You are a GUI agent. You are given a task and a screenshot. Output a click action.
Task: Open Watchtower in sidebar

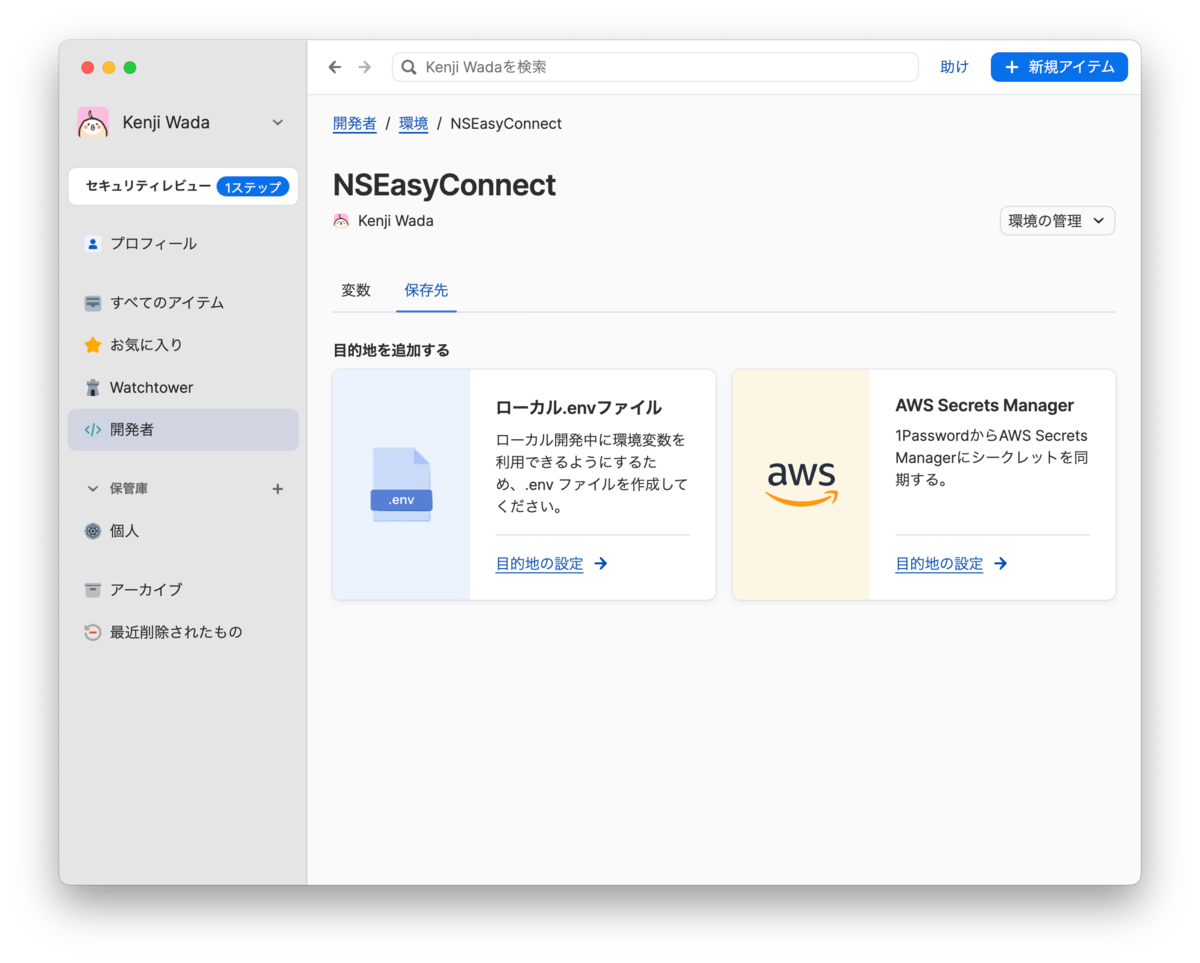[183, 387]
